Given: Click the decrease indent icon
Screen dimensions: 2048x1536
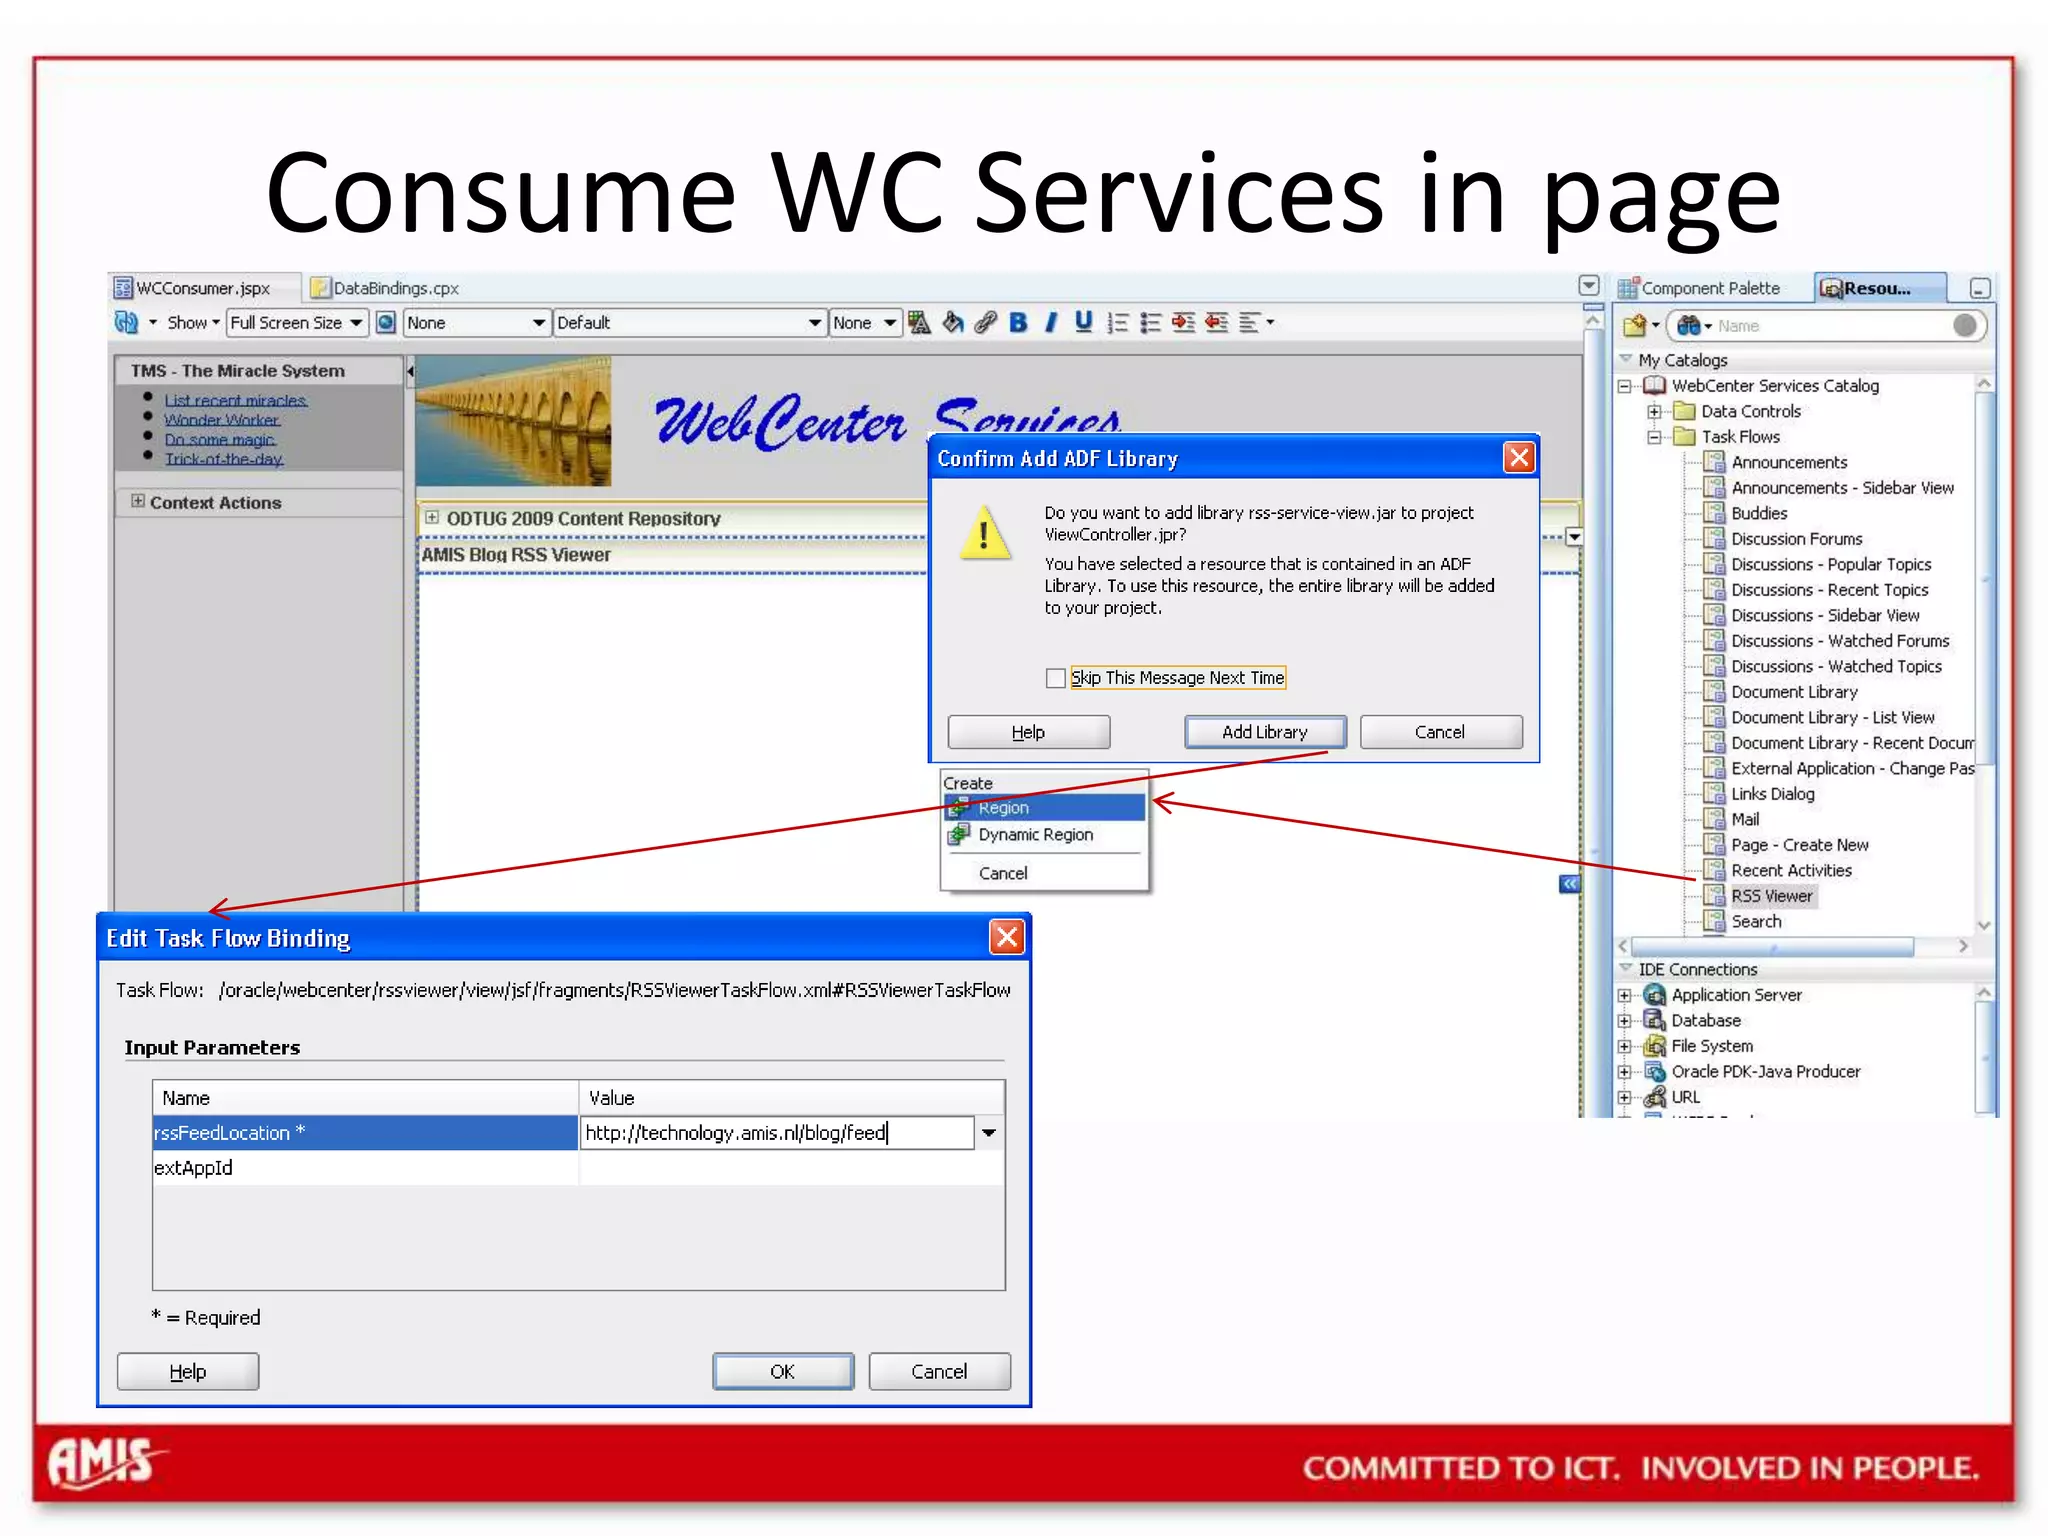Looking at the screenshot, I should (1217, 322).
